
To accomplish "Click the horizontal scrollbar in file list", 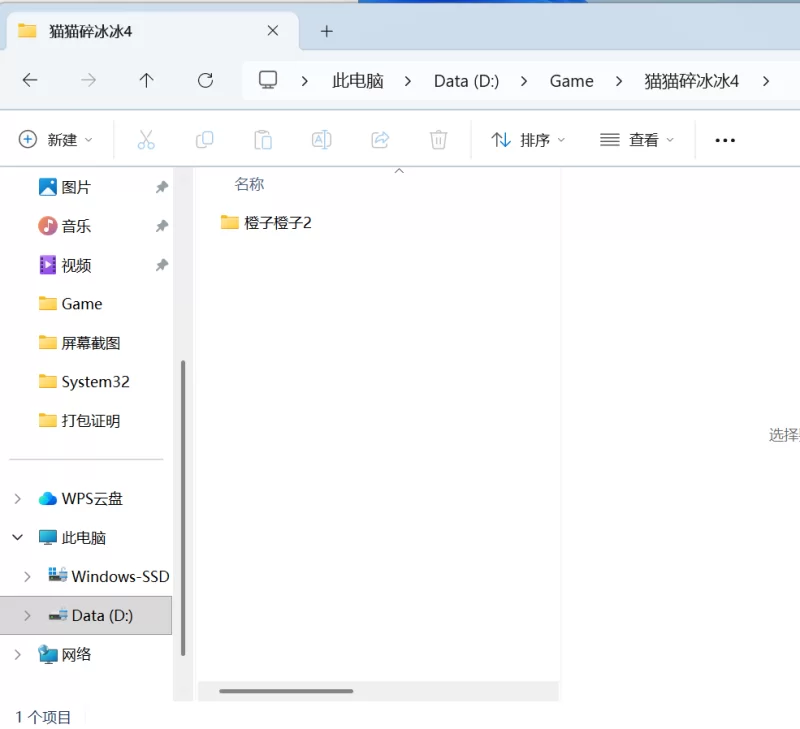I will click(x=286, y=691).
